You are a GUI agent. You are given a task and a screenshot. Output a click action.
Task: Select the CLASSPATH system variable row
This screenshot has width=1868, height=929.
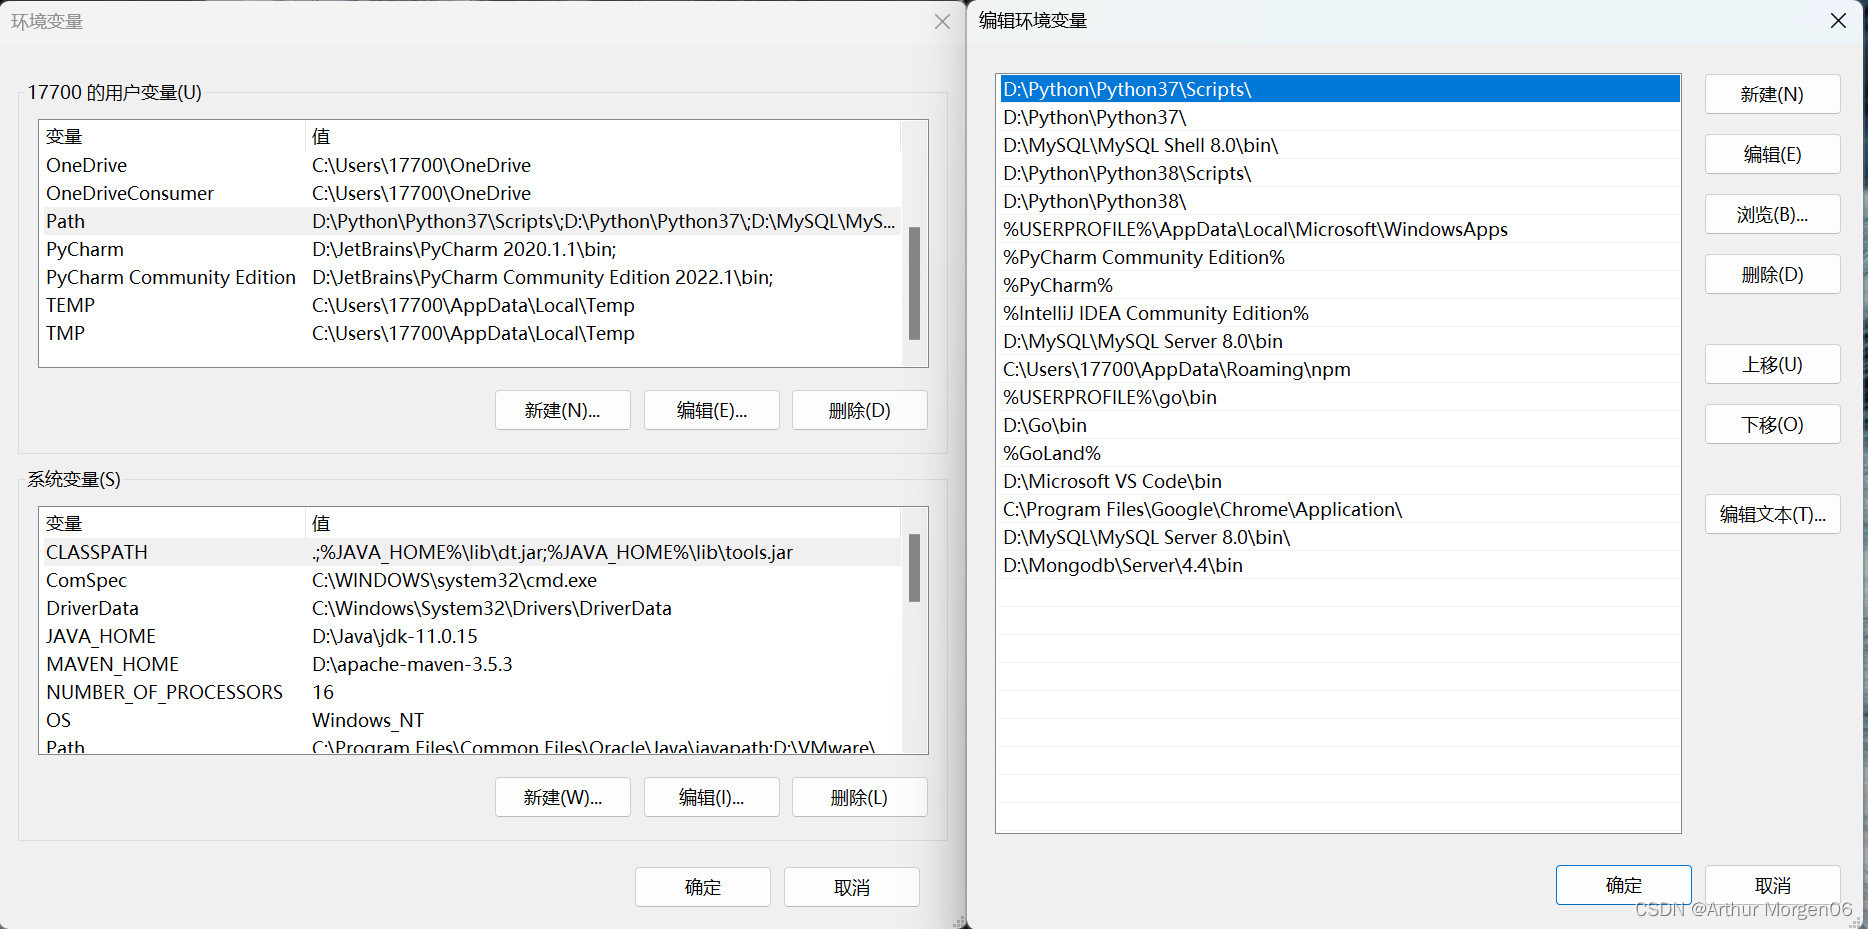pyautogui.click(x=471, y=552)
